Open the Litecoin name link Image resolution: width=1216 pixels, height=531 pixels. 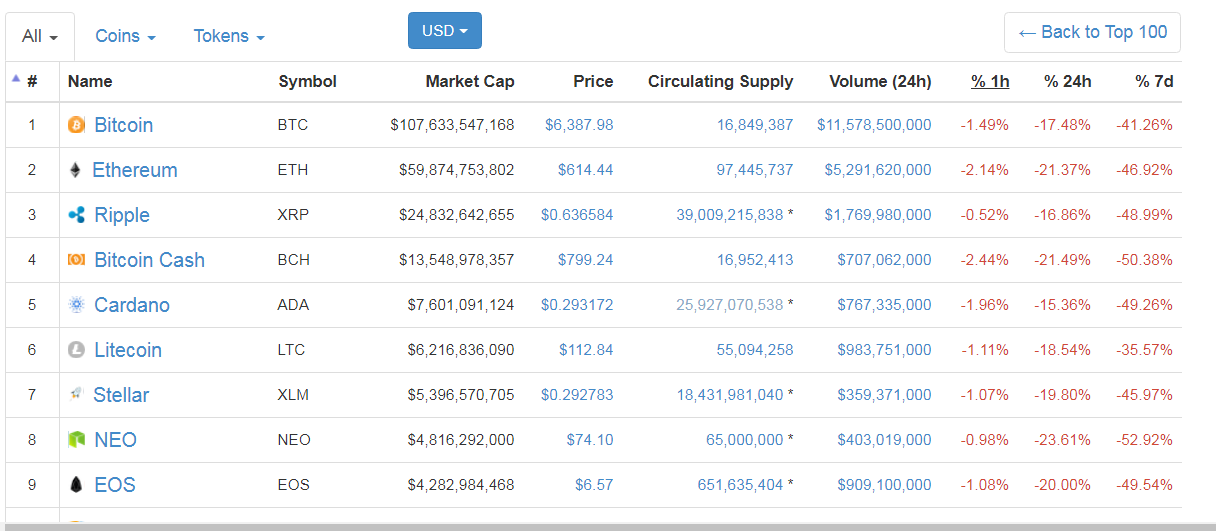tap(128, 350)
